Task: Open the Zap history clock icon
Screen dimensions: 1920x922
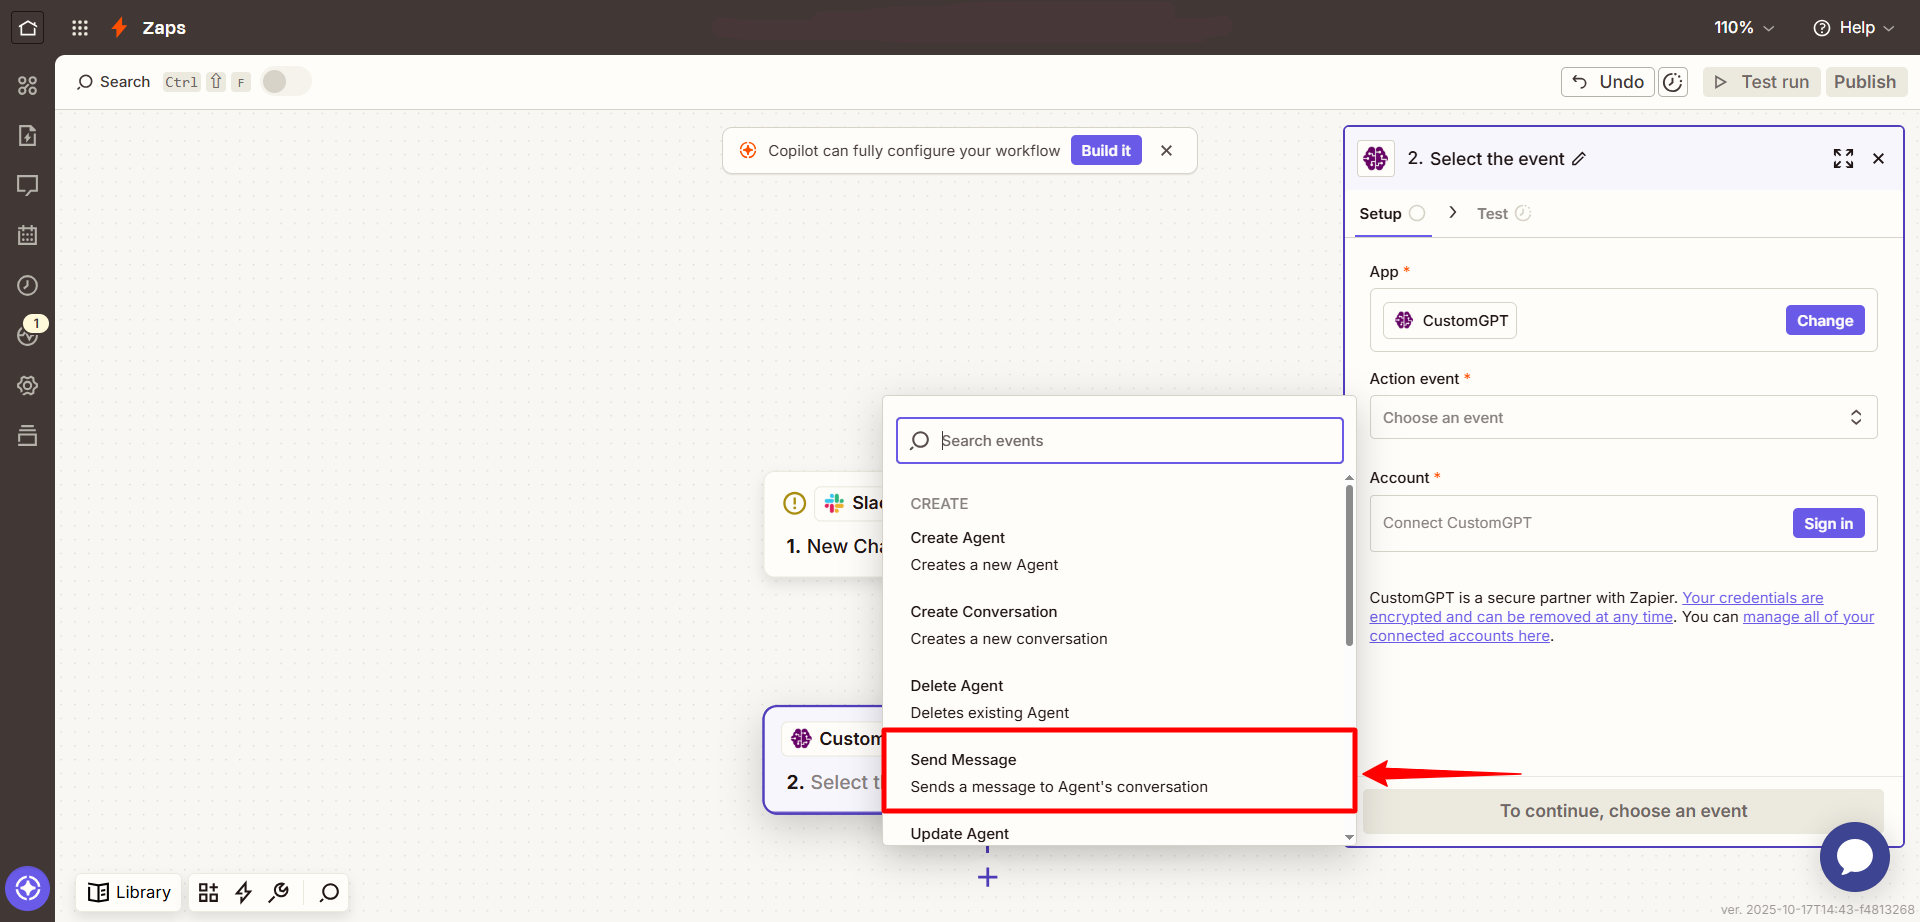Action: click(27, 285)
